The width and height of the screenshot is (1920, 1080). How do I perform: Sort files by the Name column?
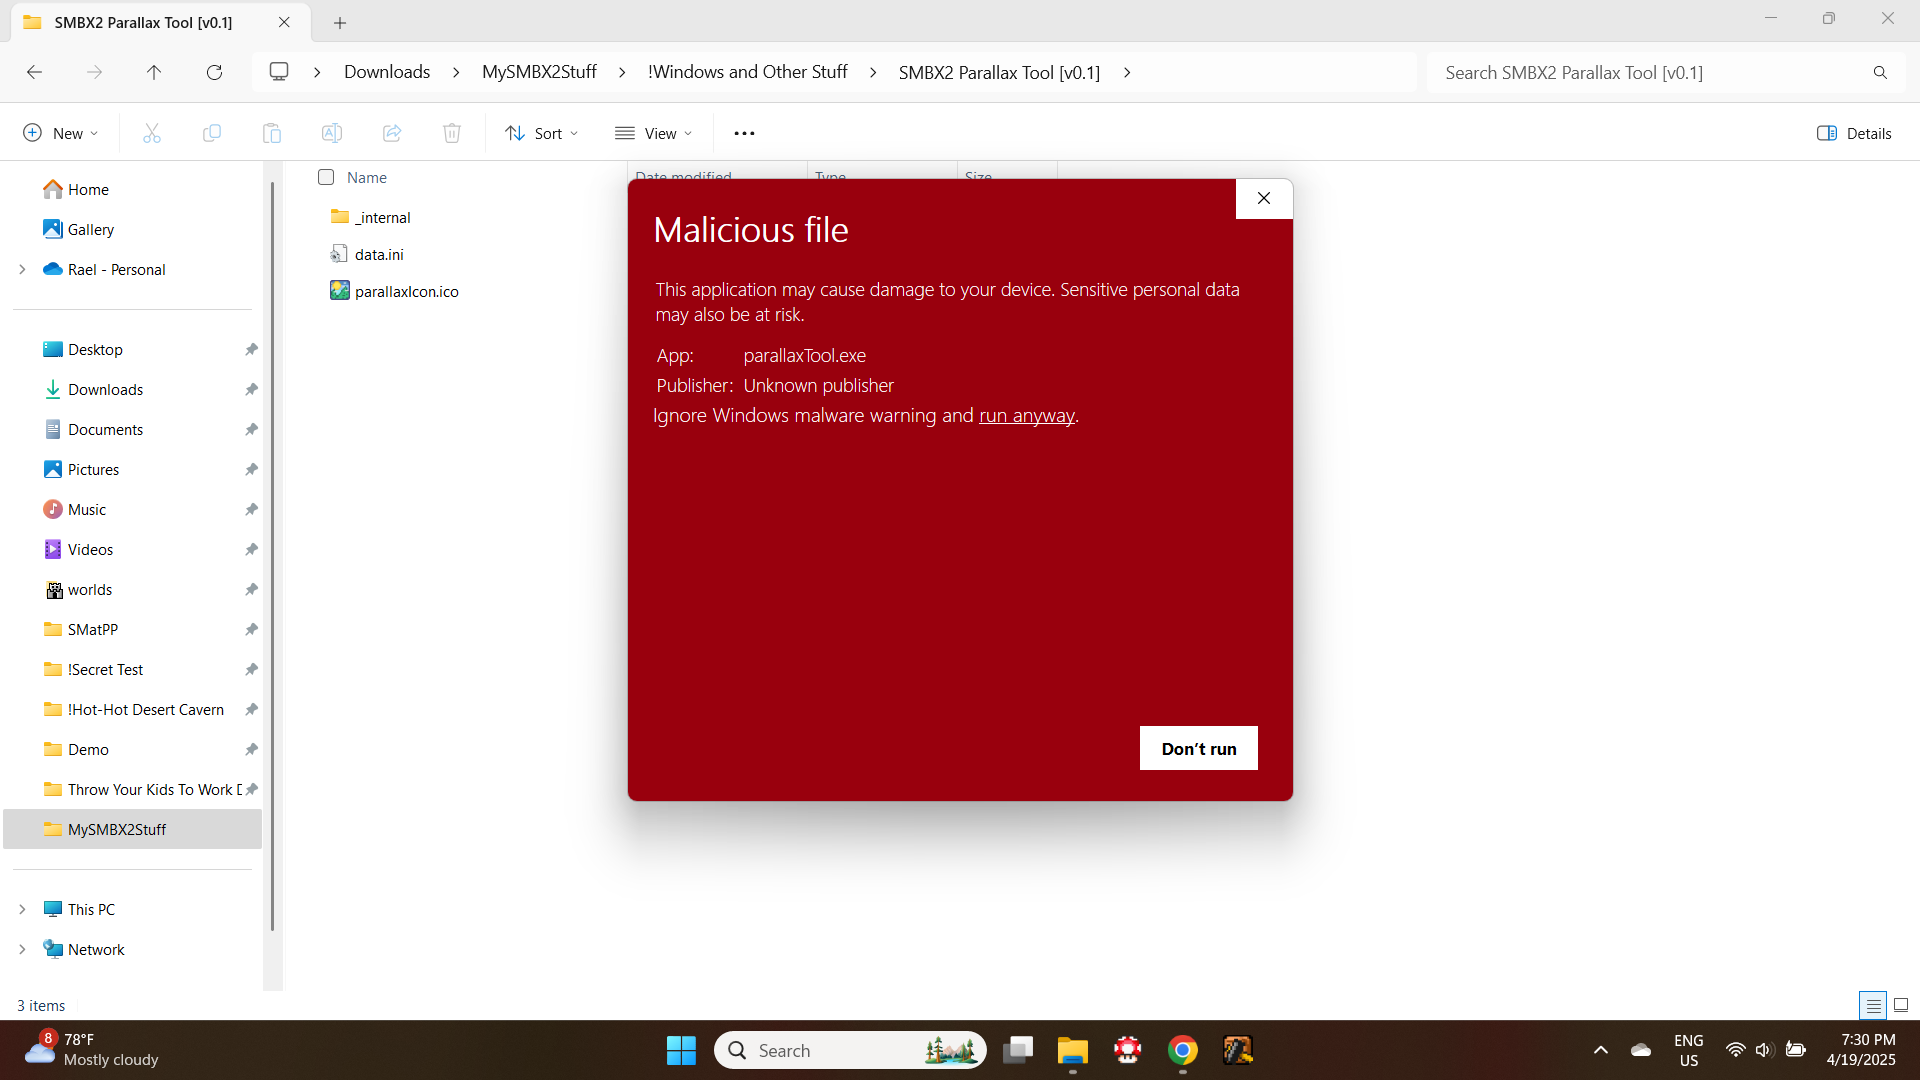[367, 177]
